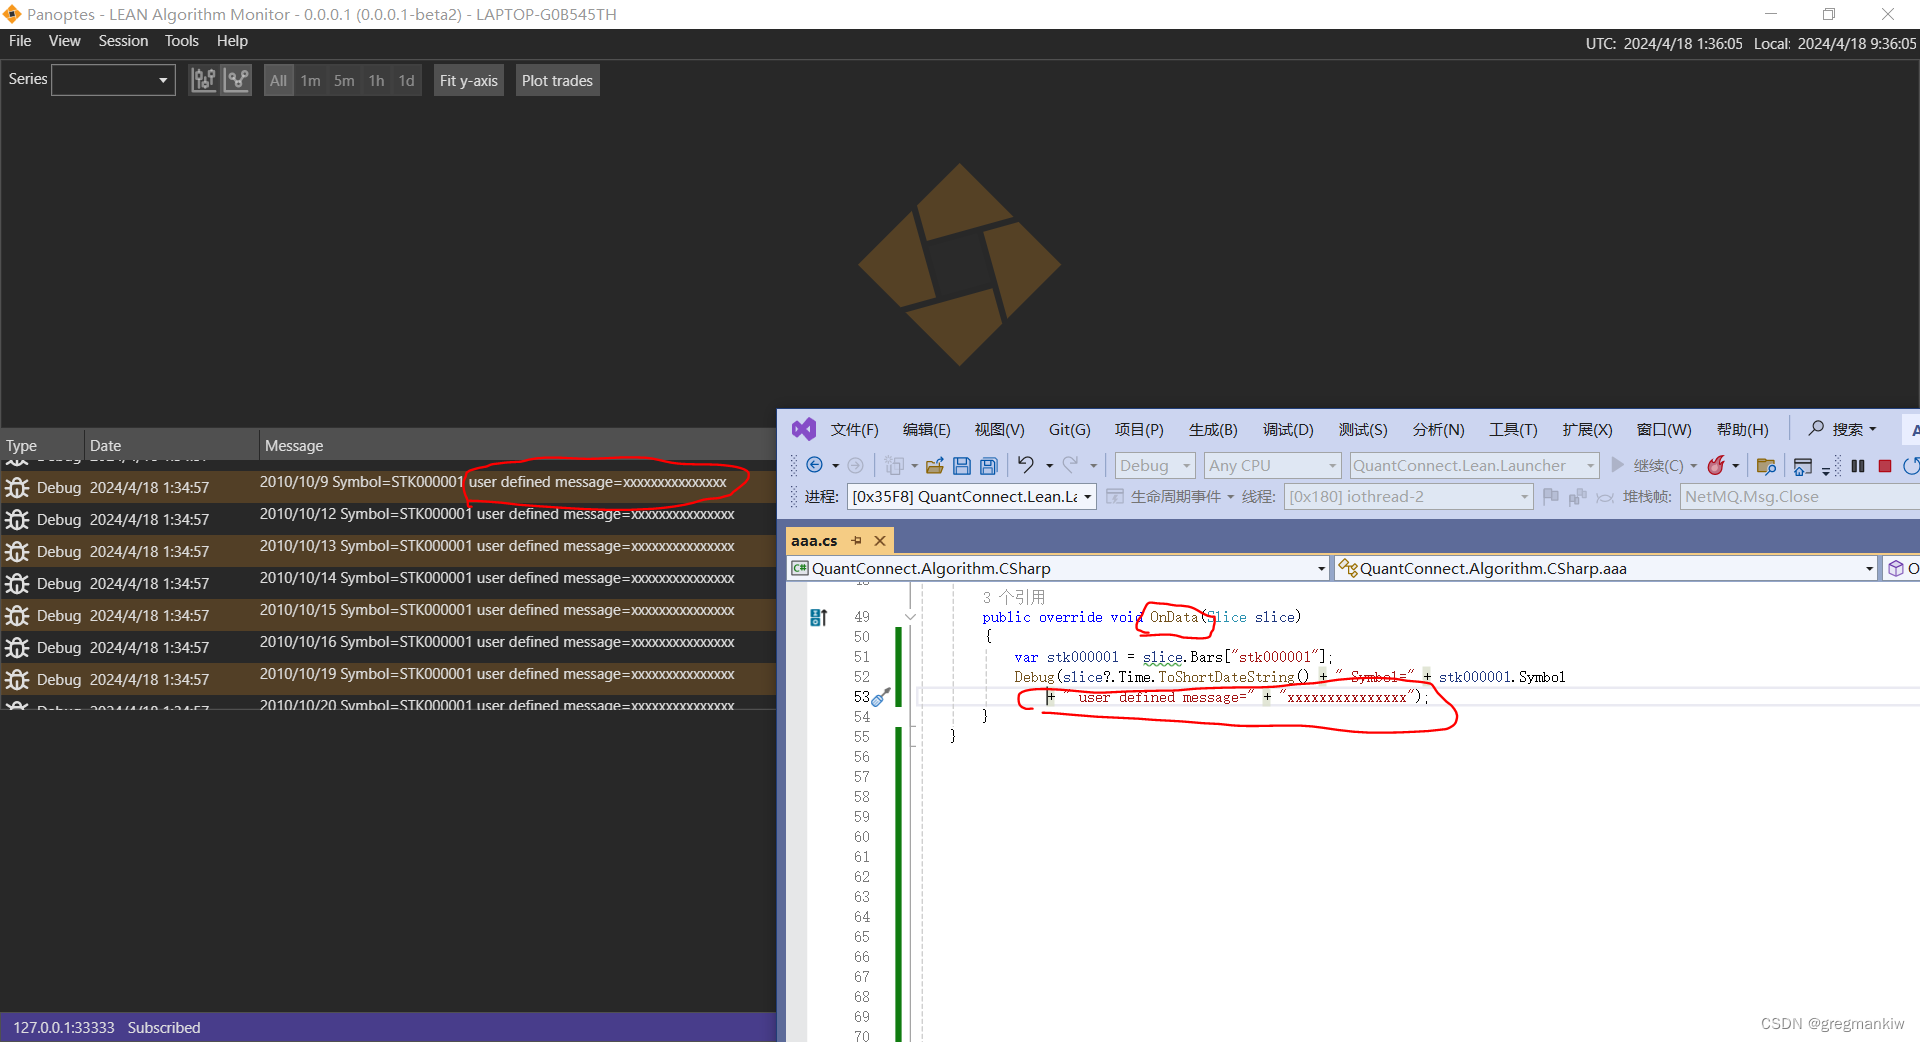Sort log by Type column header

point(42,445)
